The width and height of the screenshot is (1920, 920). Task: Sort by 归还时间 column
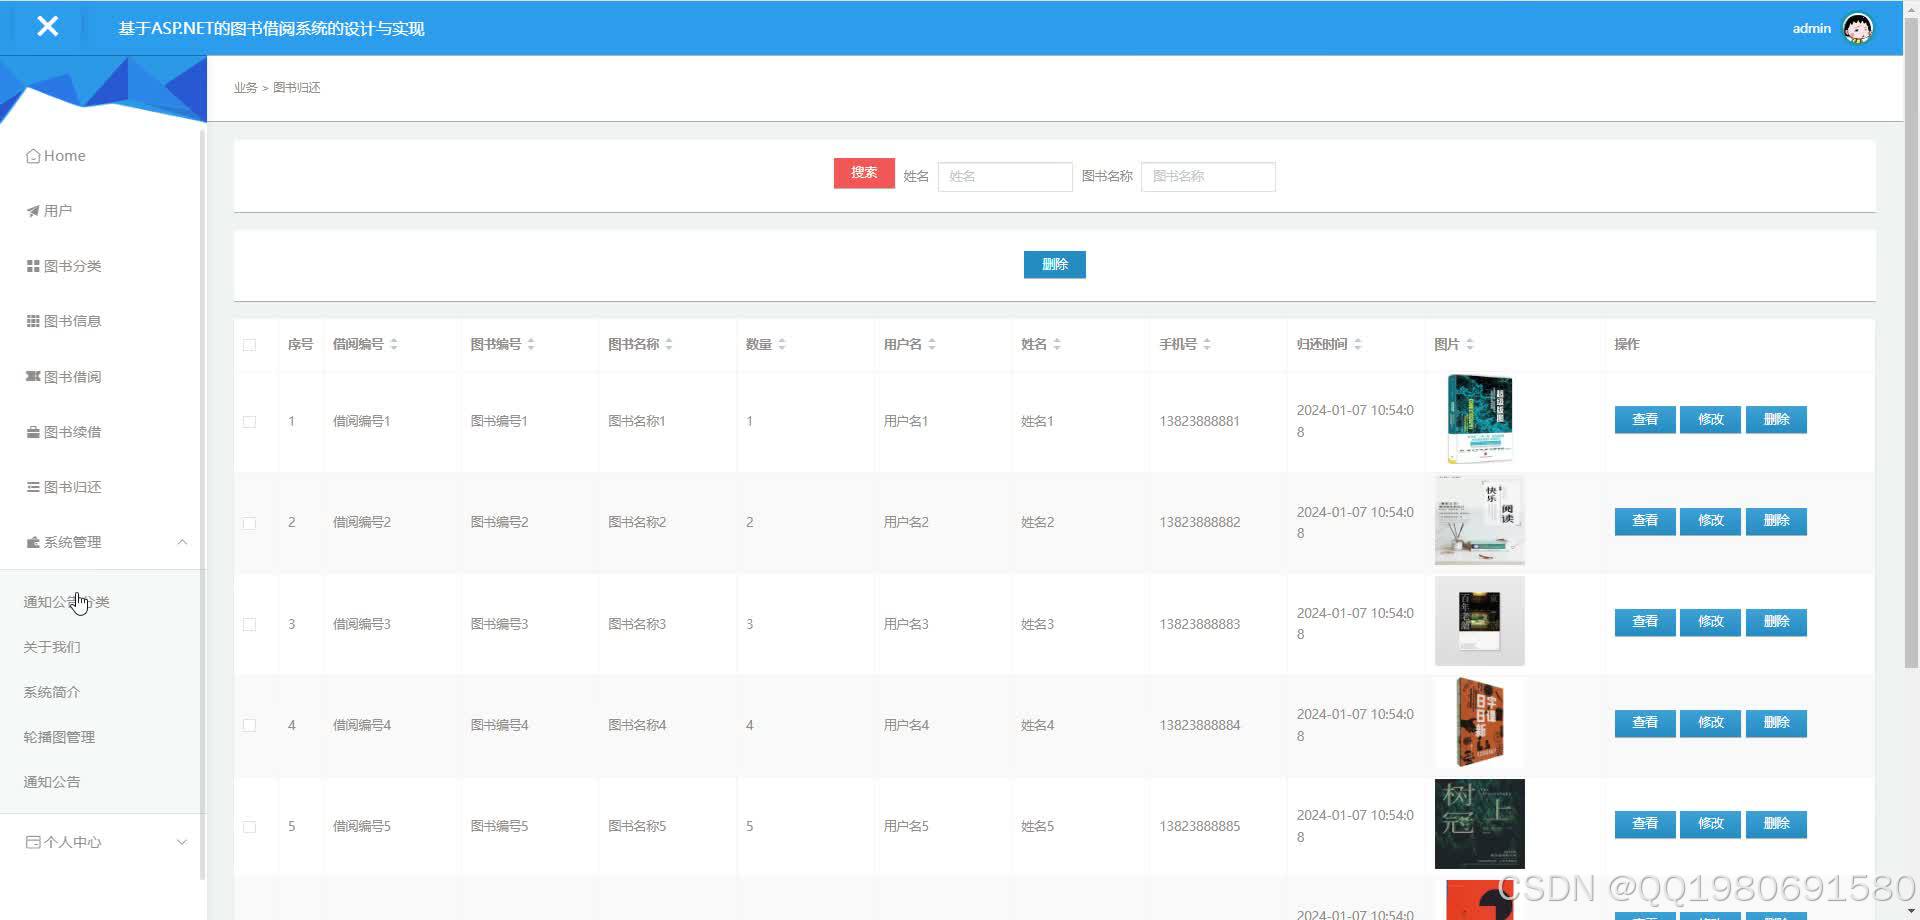tap(1358, 344)
